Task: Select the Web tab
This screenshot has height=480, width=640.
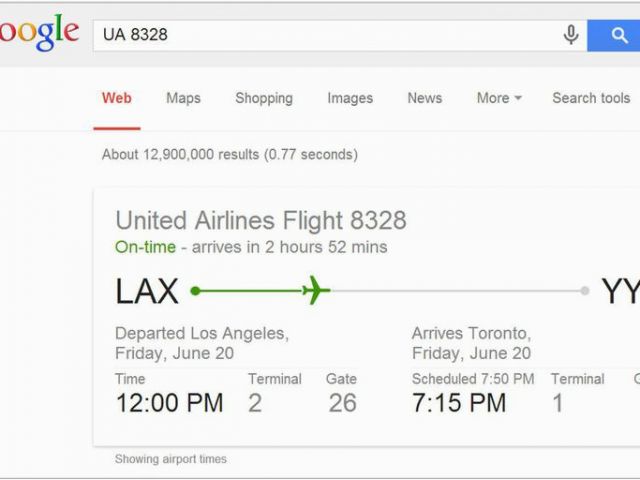Action: point(117,98)
